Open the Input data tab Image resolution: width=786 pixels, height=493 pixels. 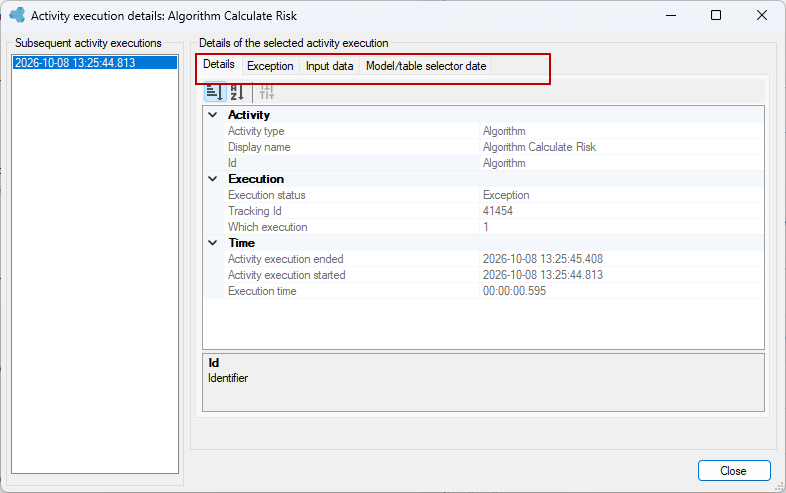click(329, 66)
